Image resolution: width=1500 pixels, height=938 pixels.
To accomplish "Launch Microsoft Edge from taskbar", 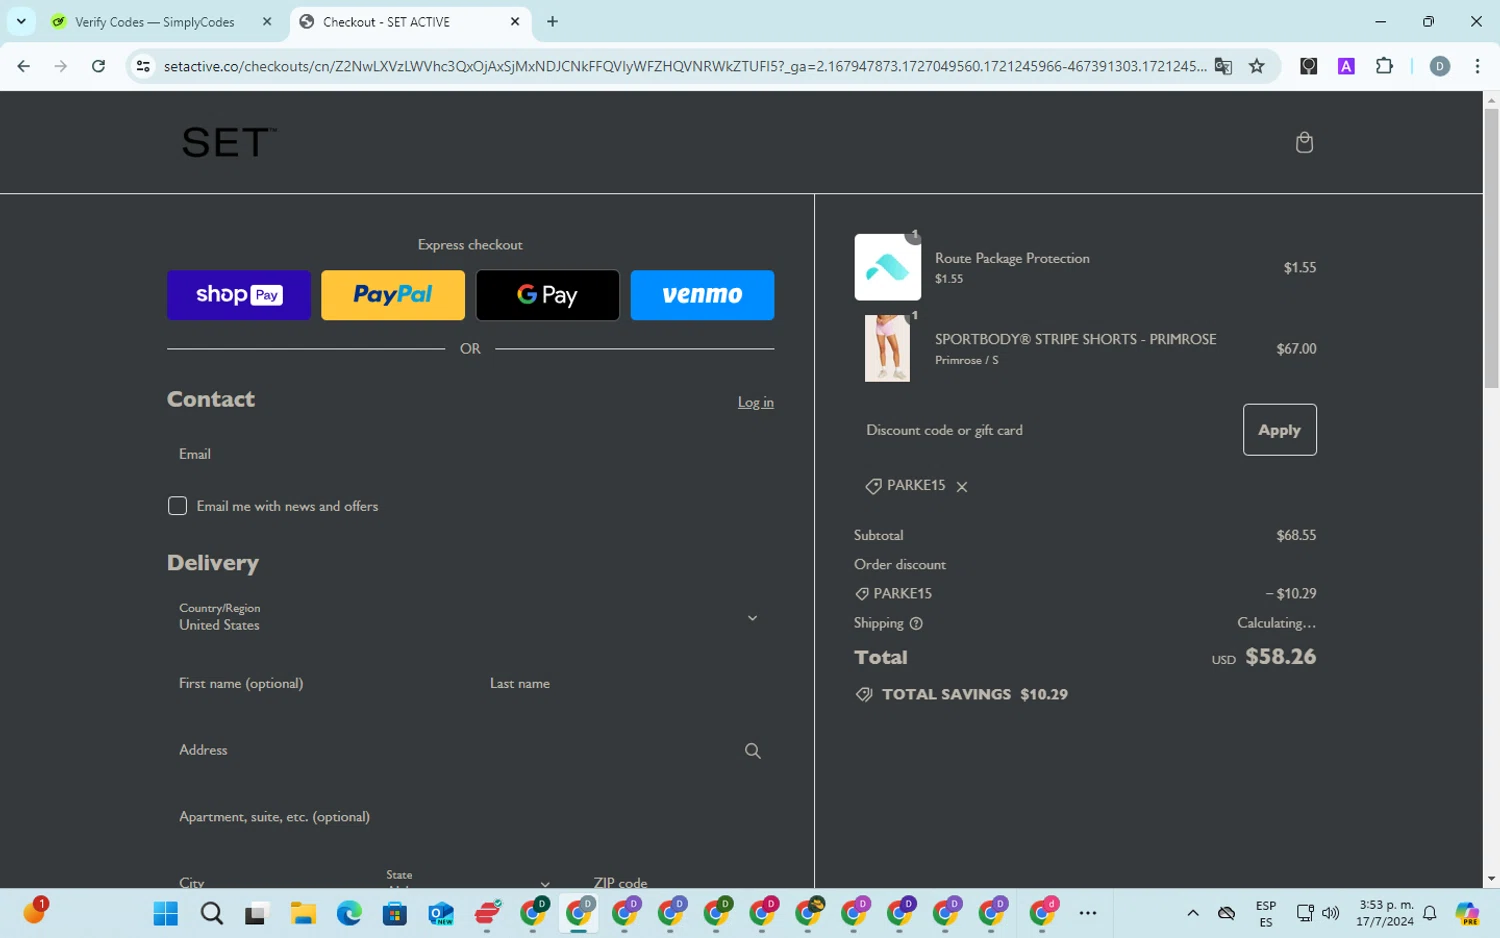I will pos(349,913).
